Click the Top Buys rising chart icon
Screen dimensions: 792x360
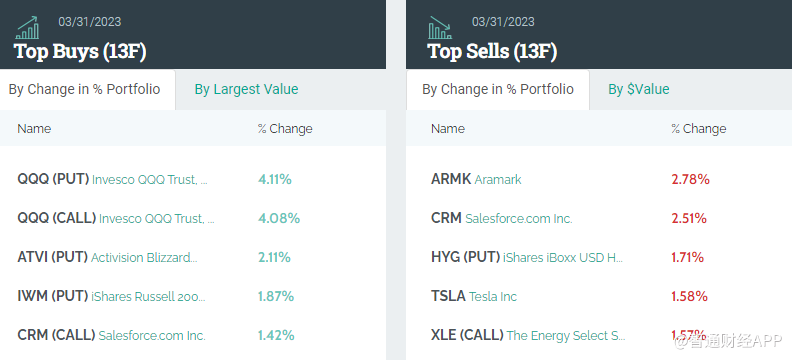28,28
